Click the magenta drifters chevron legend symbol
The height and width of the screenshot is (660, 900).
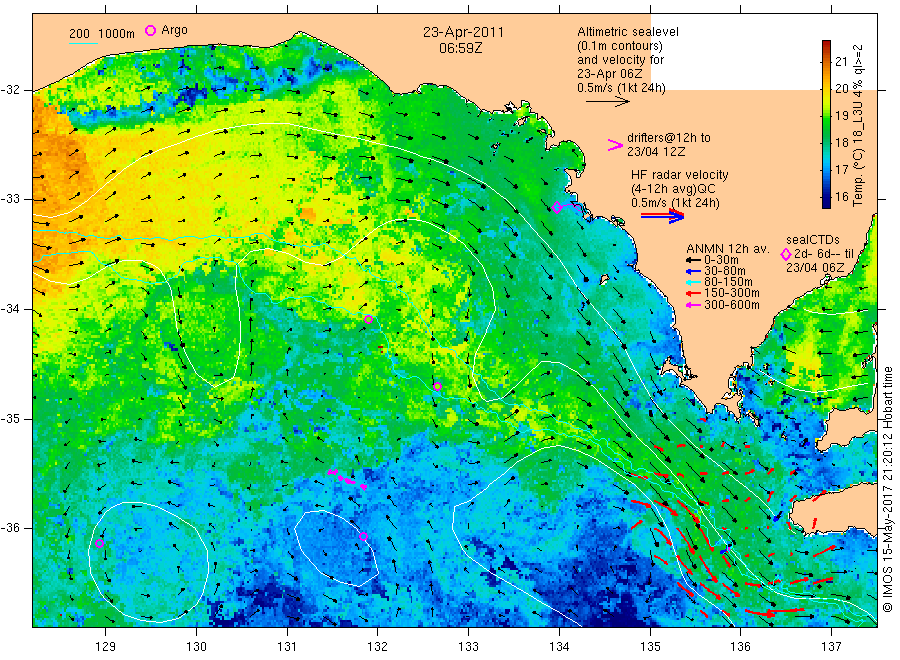click(615, 145)
